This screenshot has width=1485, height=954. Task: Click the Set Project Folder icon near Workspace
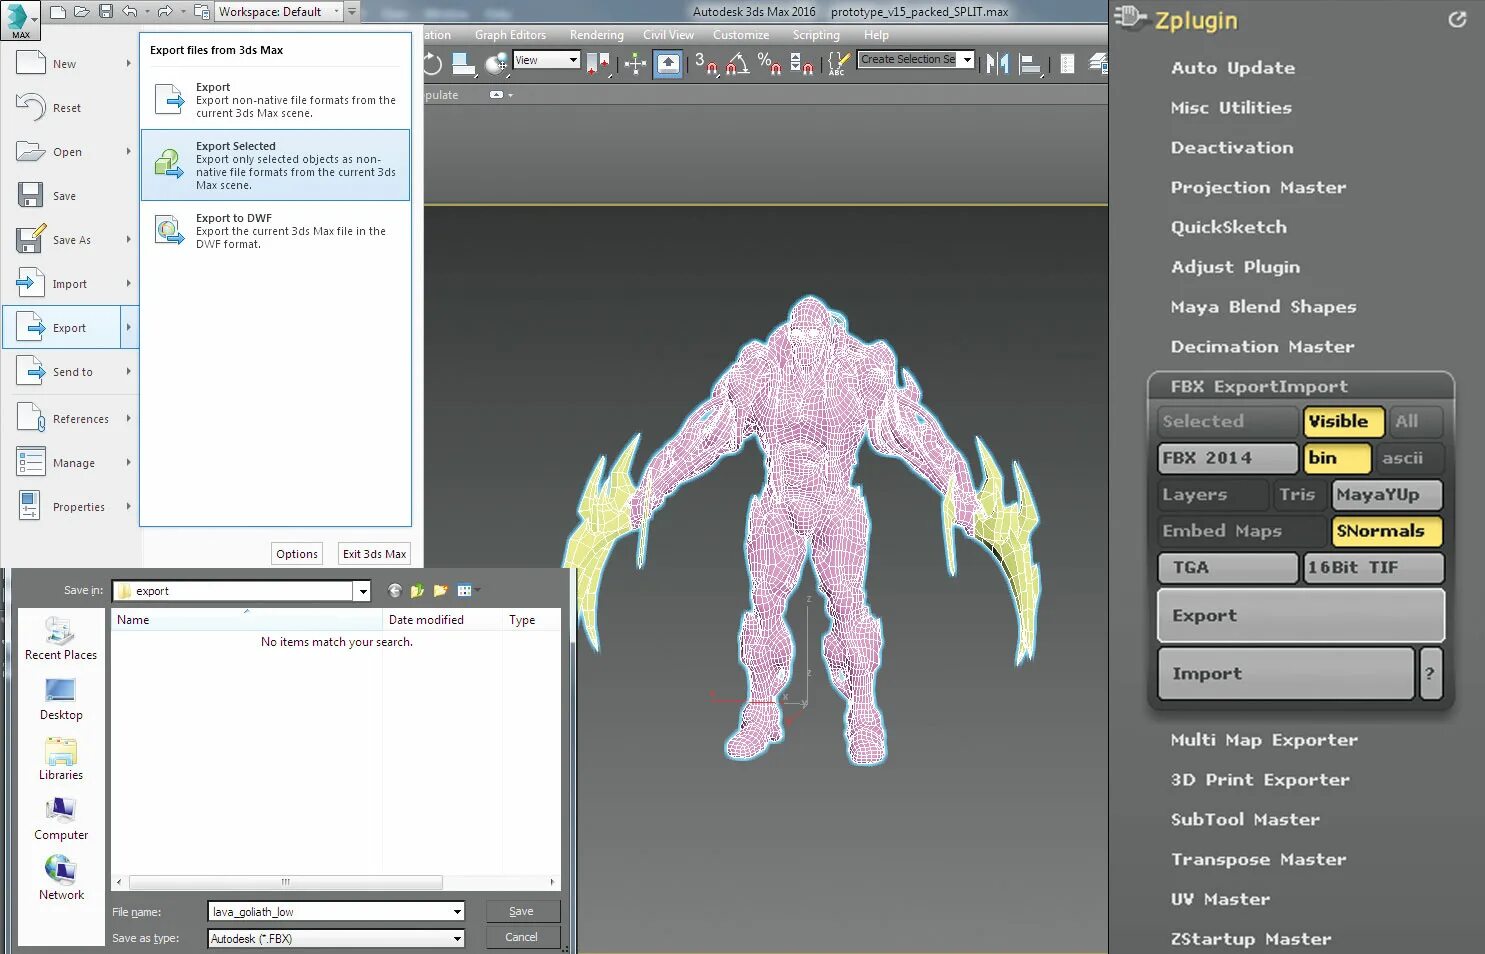pyautogui.click(x=201, y=12)
